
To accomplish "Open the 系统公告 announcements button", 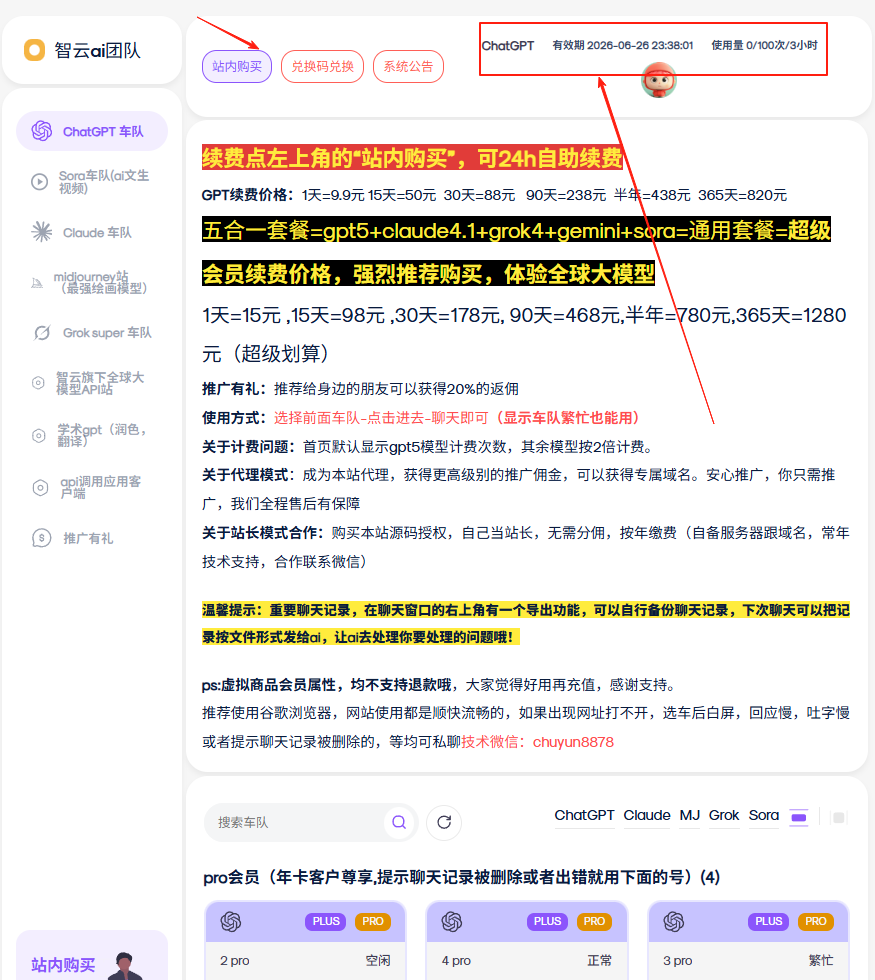I will coord(408,67).
